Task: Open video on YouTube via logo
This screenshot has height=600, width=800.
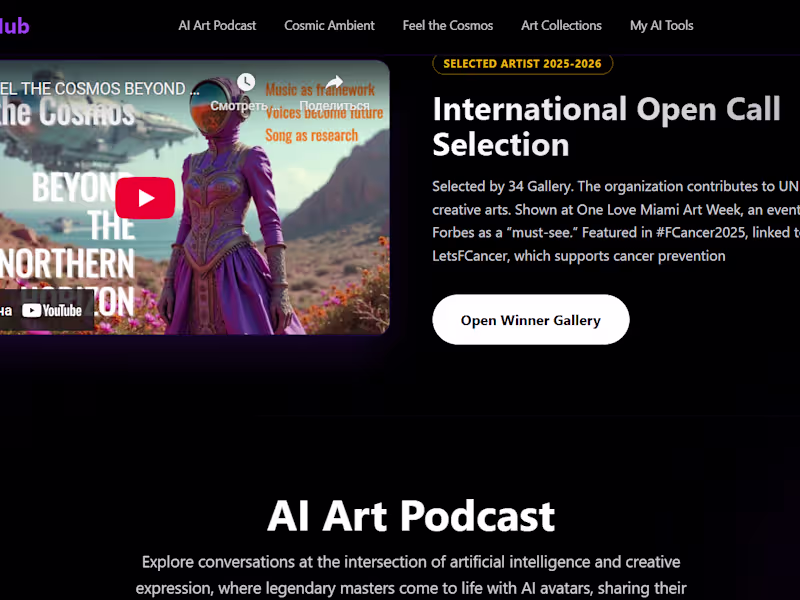Action: [x=52, y=310]
